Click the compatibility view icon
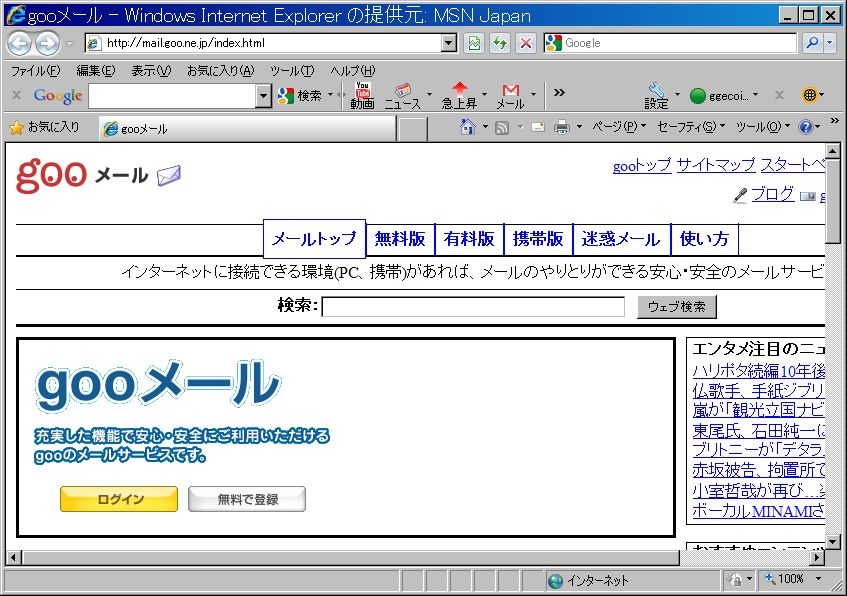This screenshot has height=596, width=847. click(x=474, y=43)
